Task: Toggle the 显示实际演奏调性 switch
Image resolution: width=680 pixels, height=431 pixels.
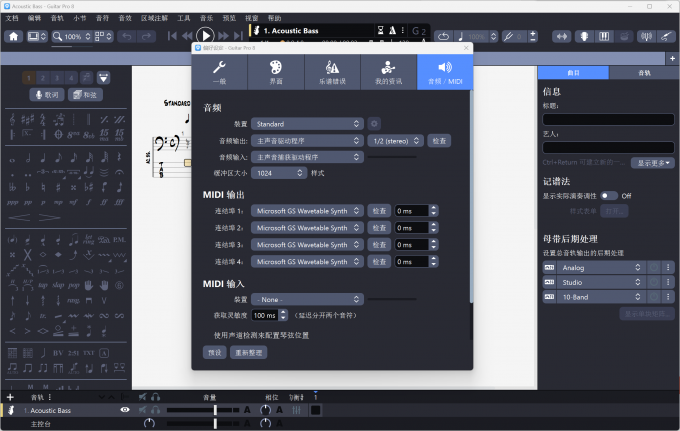Action: coord(608,196)
